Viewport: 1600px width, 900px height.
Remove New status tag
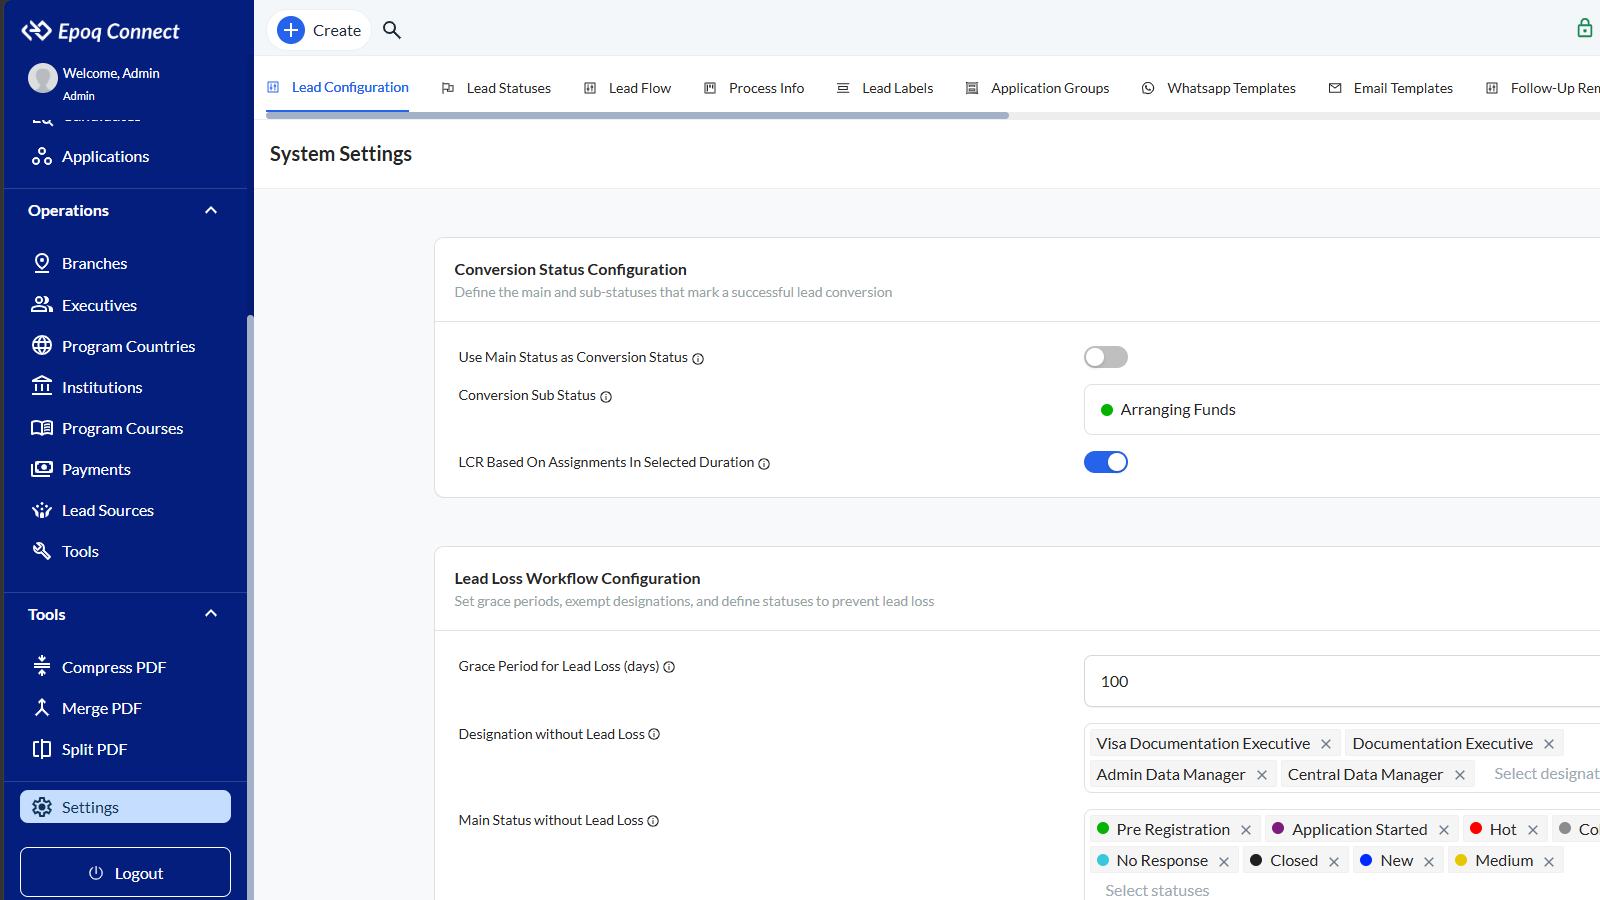[1429, 861]
